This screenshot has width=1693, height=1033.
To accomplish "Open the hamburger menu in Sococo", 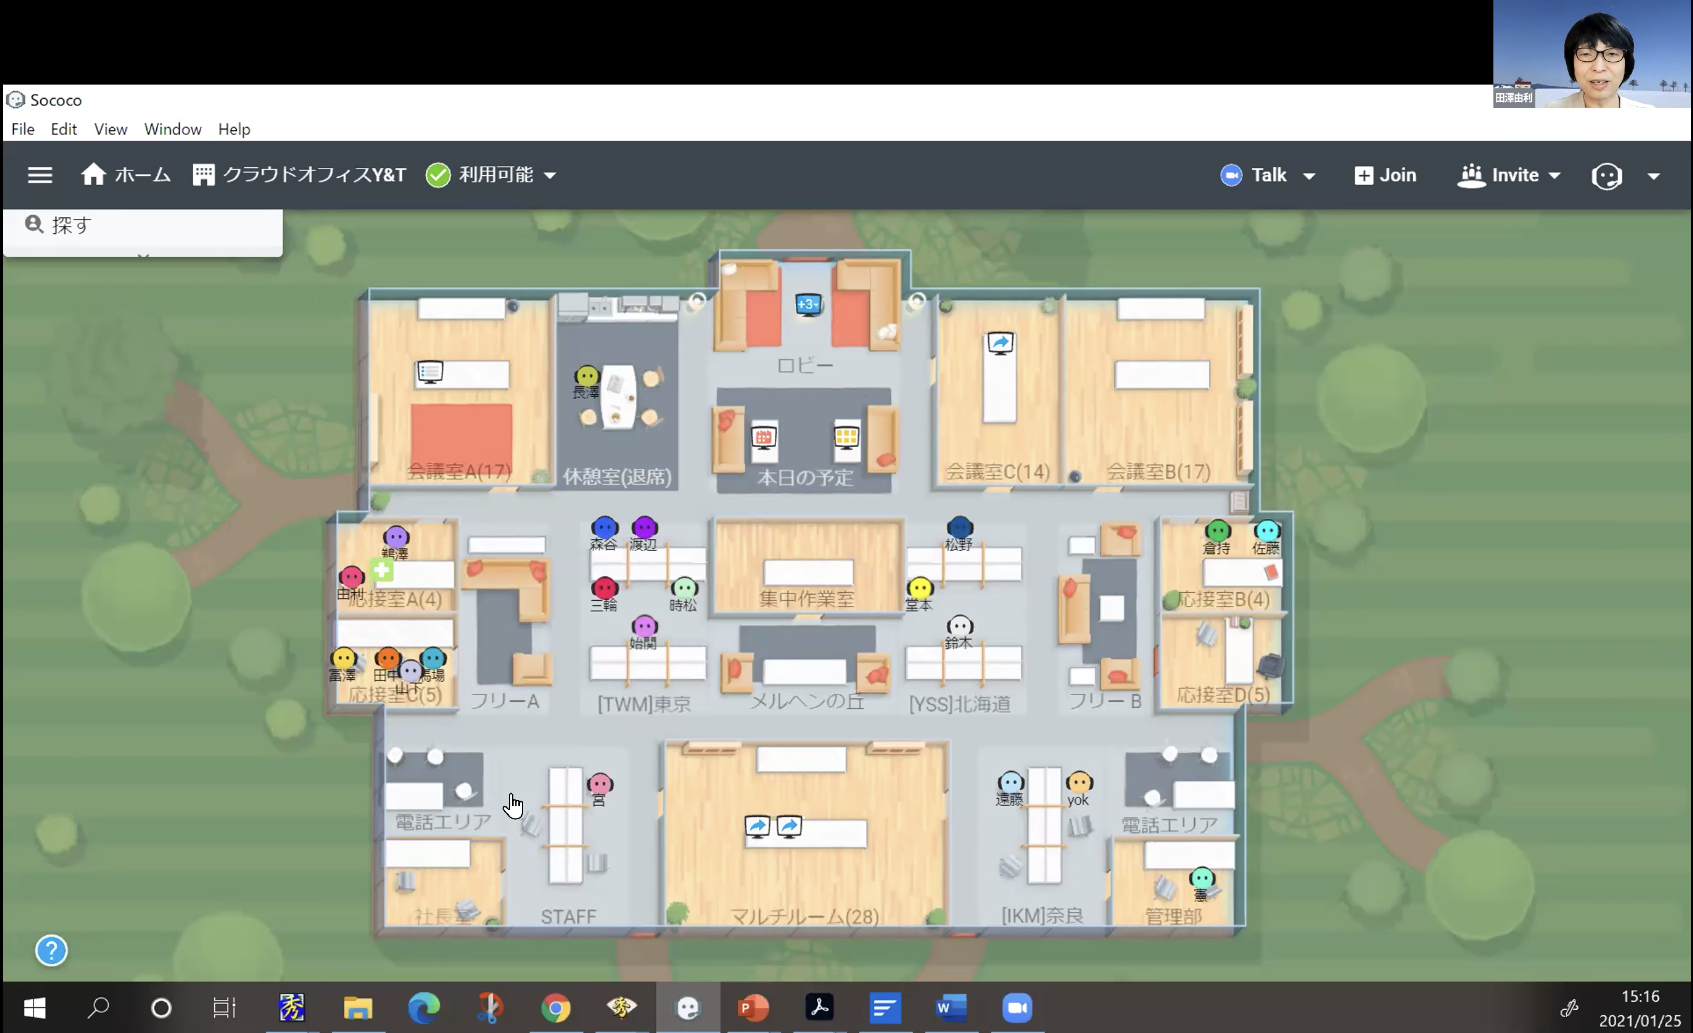I will point(40,175).
